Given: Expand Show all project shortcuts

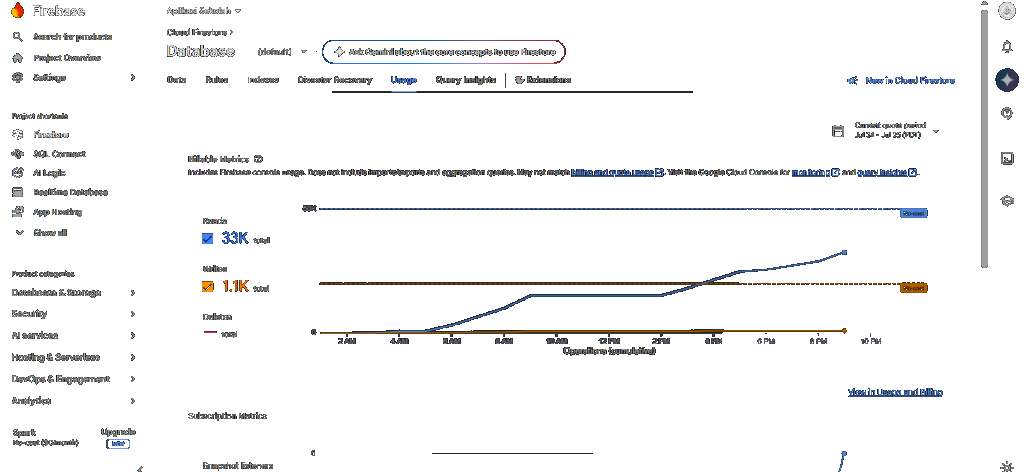Looking at the screenshot, I should click(x=41, y=232).
